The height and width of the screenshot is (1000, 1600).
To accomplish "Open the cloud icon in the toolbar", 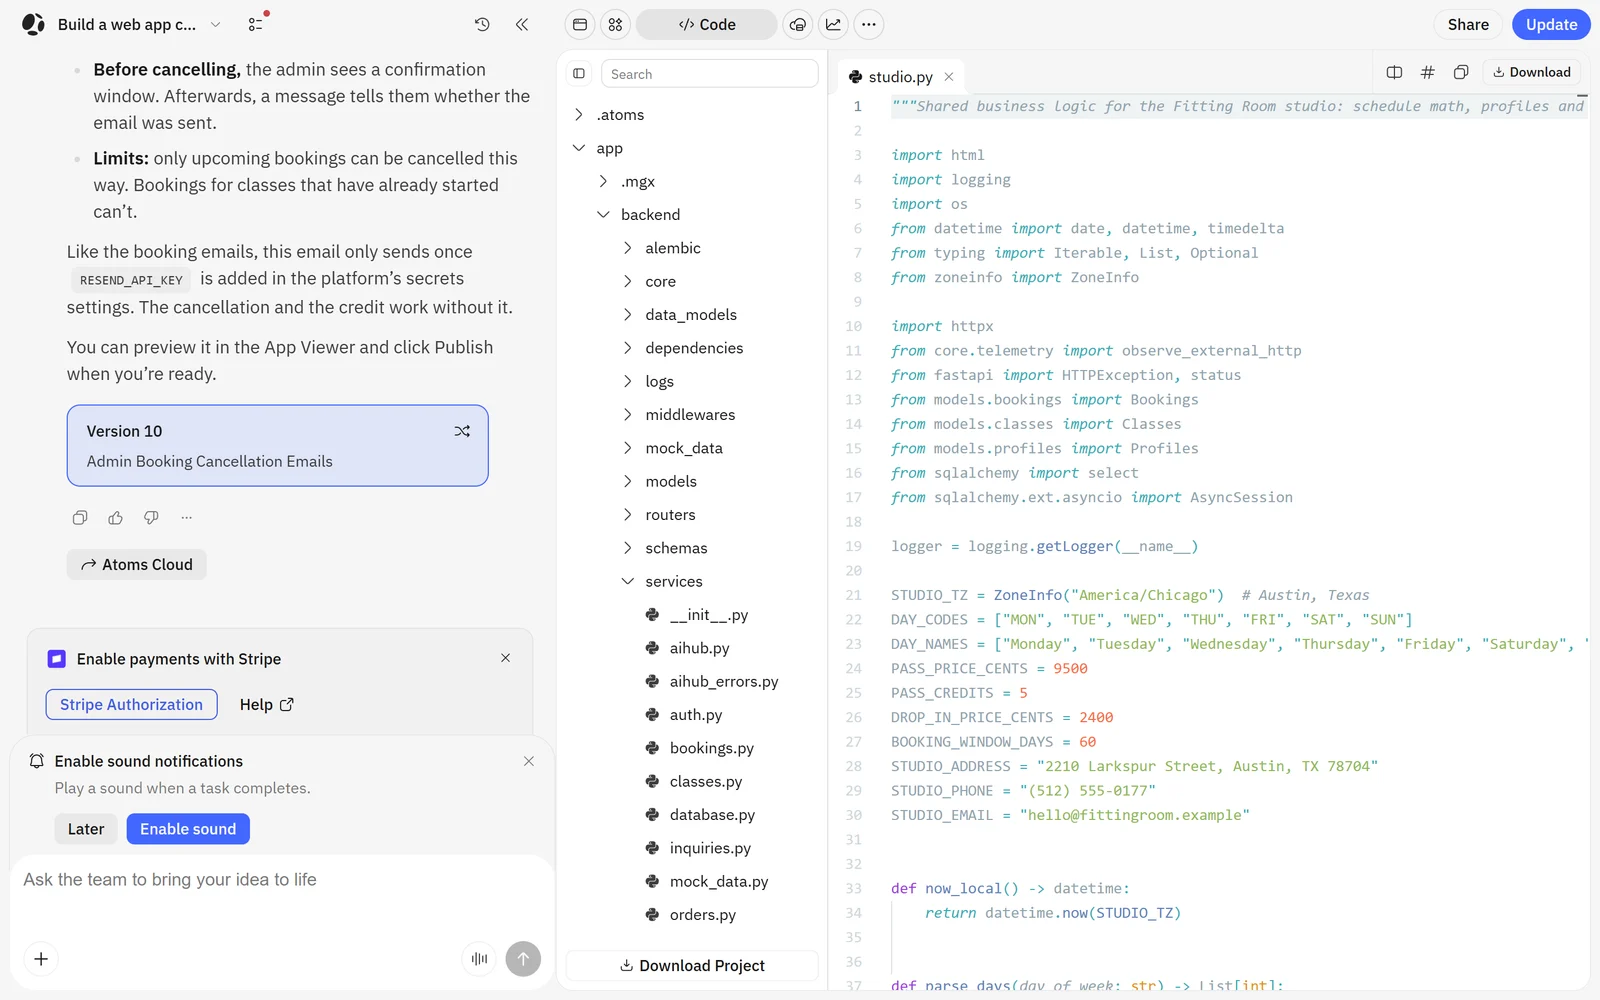I will coord(798,24).
